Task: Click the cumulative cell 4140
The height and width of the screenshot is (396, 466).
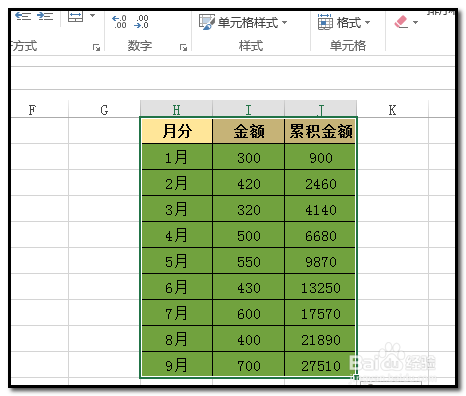Action: click(x=320, y=209)
